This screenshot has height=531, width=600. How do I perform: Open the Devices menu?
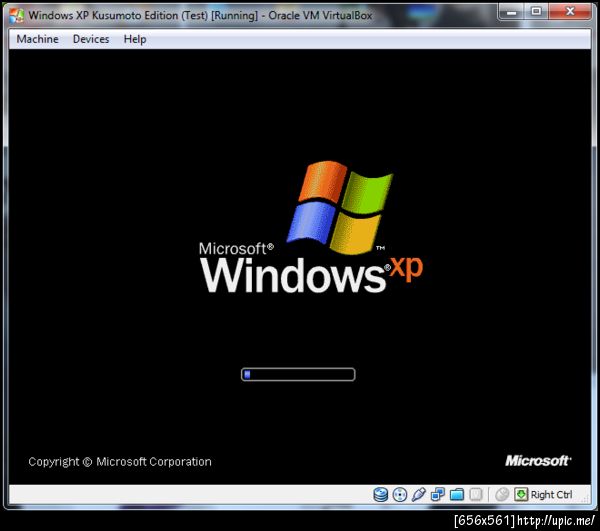[91, 39]
